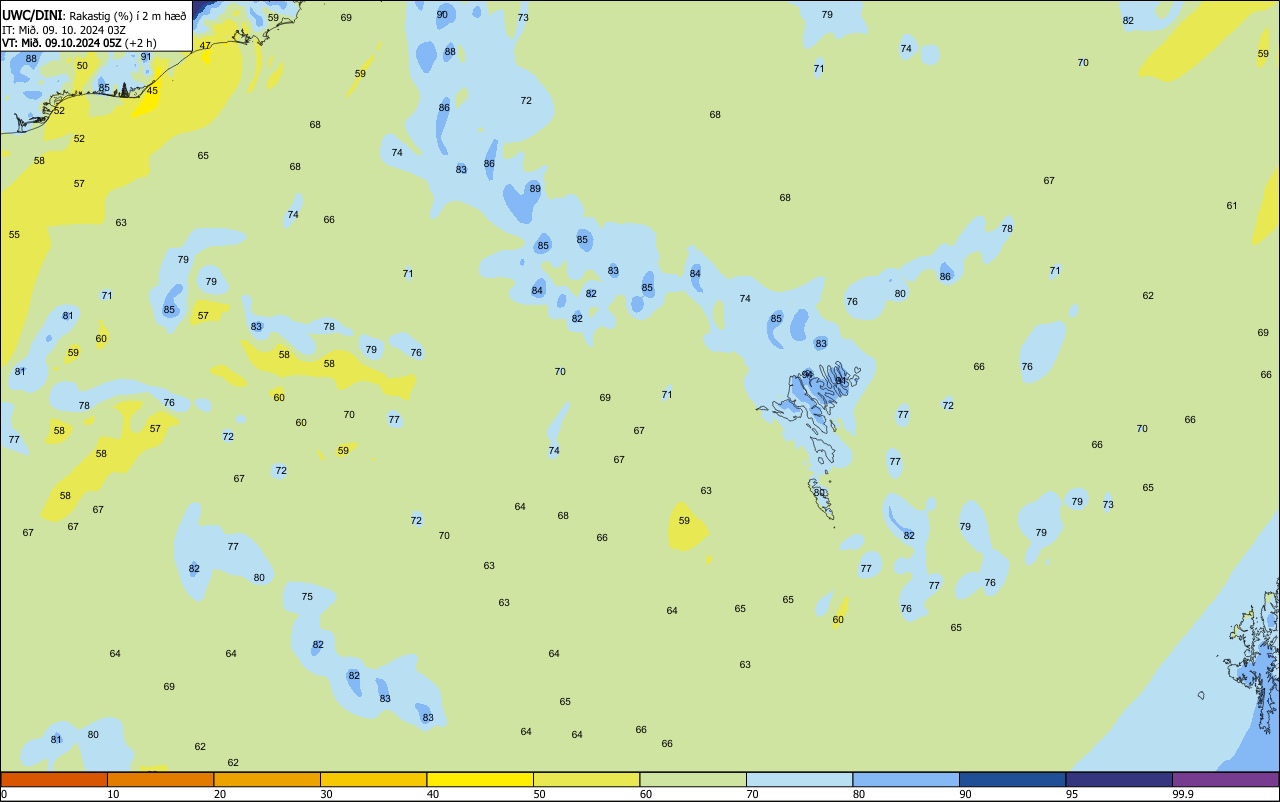Click the legend label 10
The width and height of the screenshot is (1280, 802).
pos(113,794)
